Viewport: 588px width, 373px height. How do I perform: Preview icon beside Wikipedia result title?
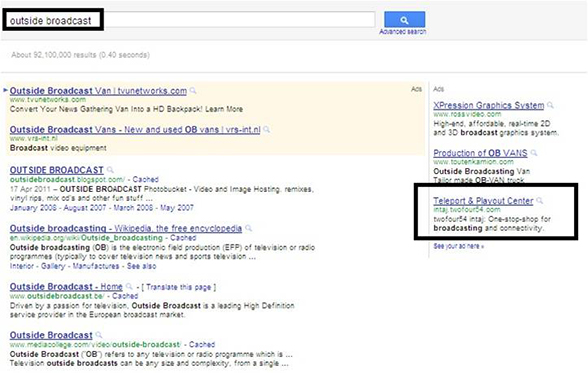[x=248, y=228]
